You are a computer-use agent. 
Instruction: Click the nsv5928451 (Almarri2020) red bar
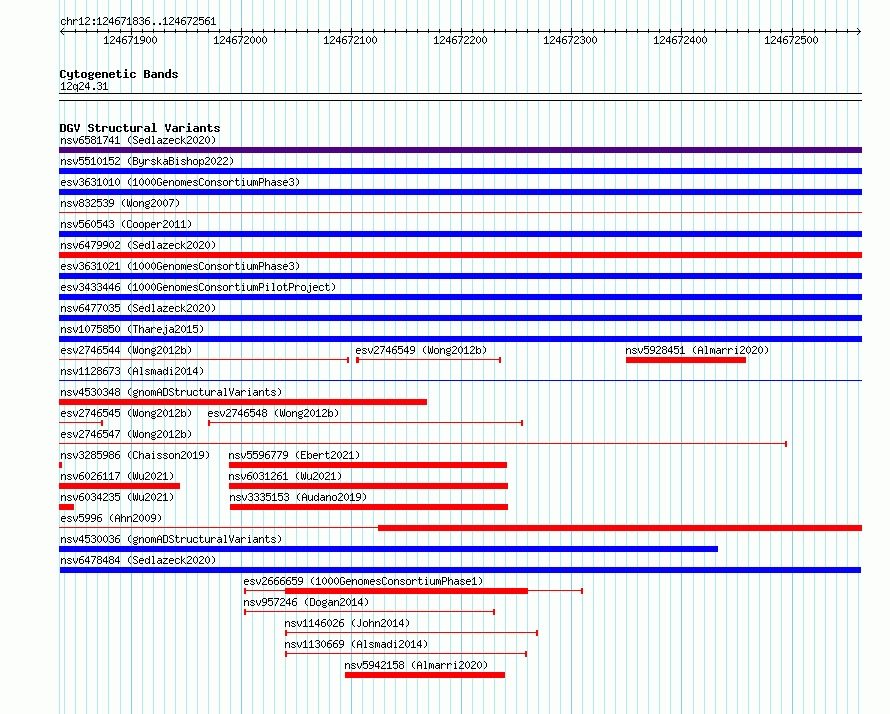686,360
